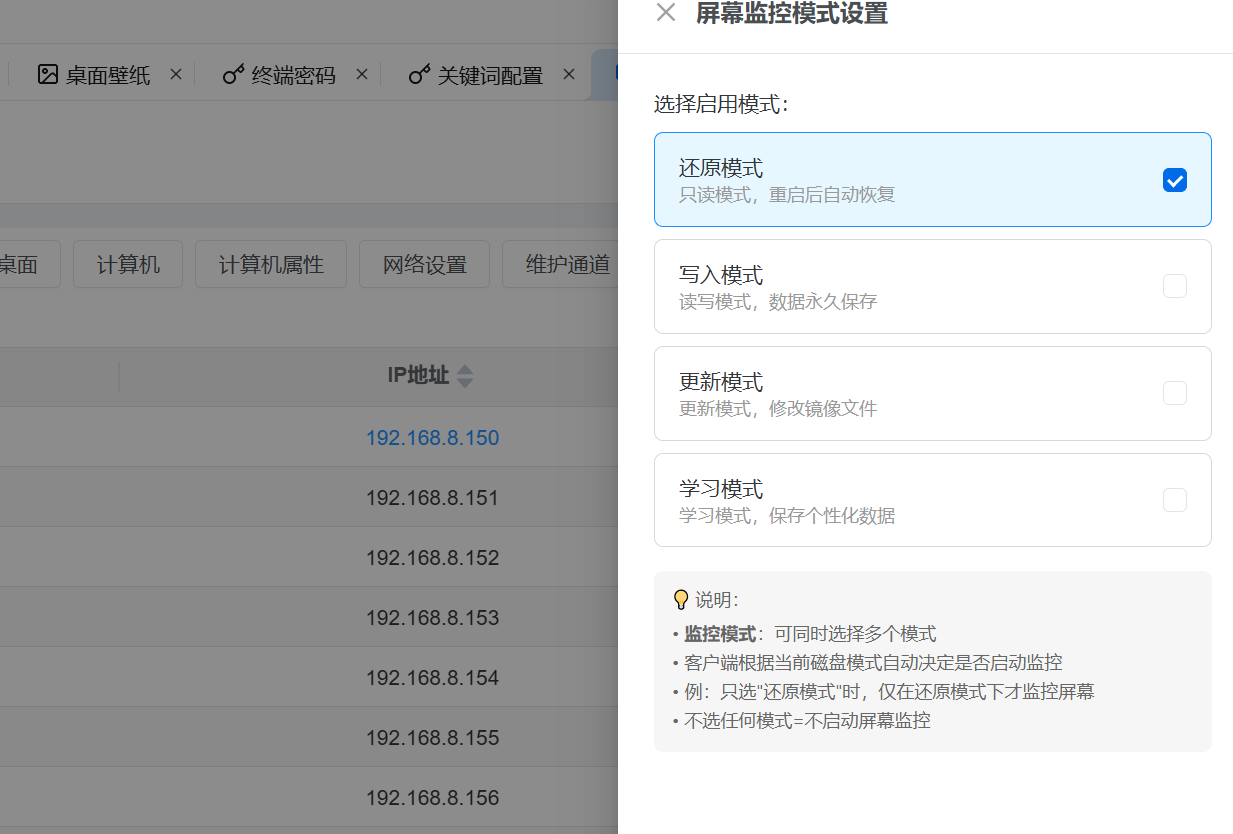Image resolution: width=1233 pixels, height=834 pixels.
Task: Close the 屏幕监控模式设置 panel
Action: click(666, 13)
